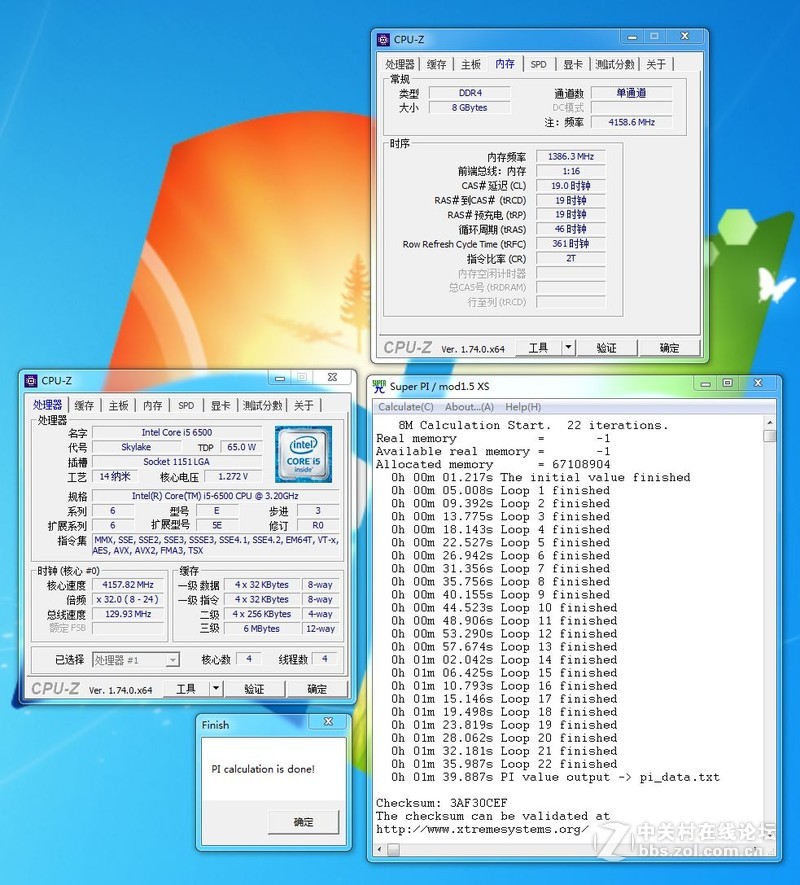Open the Help(H) menu in Super PI
This screenshot has width=800, height=885.
pos(522,407)
